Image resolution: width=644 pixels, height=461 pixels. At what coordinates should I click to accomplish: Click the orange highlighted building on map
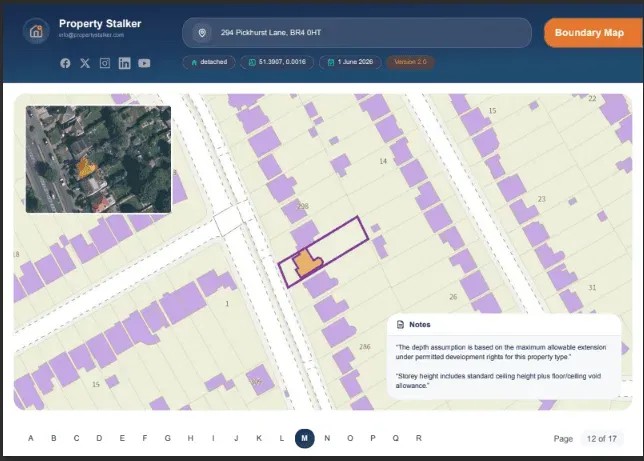tap(307, 263)
